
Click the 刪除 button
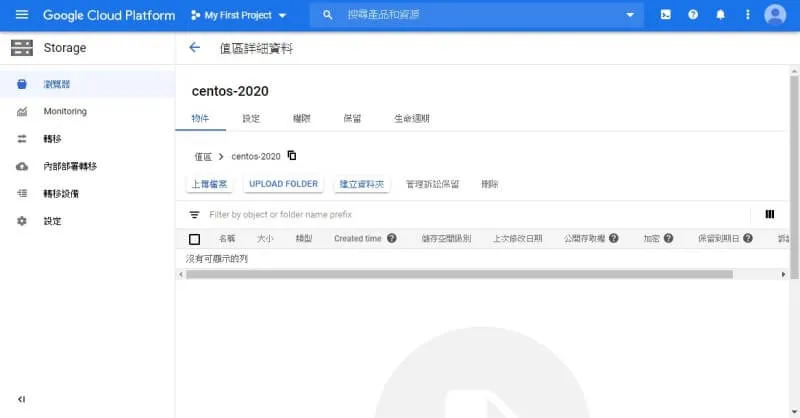point(490,184)
